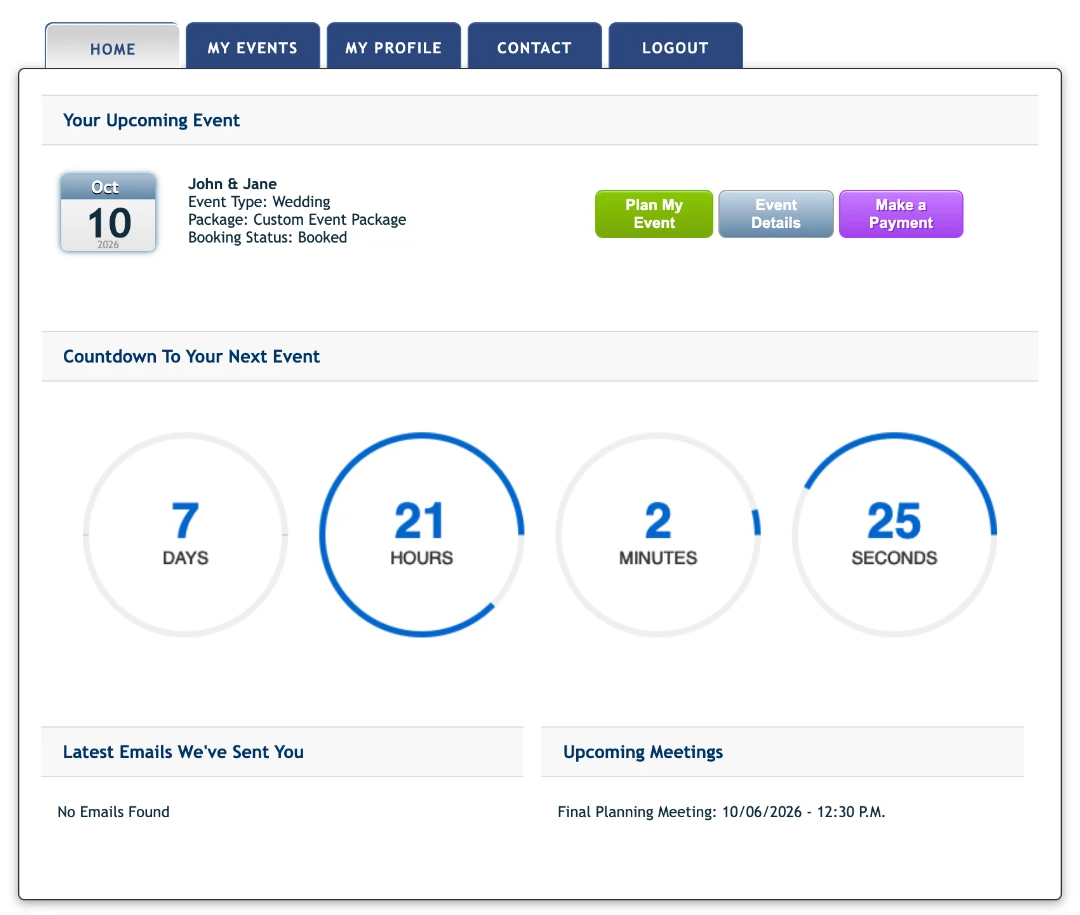
Task: Click the 2 Minutes countdown circle
Action: 658,534
